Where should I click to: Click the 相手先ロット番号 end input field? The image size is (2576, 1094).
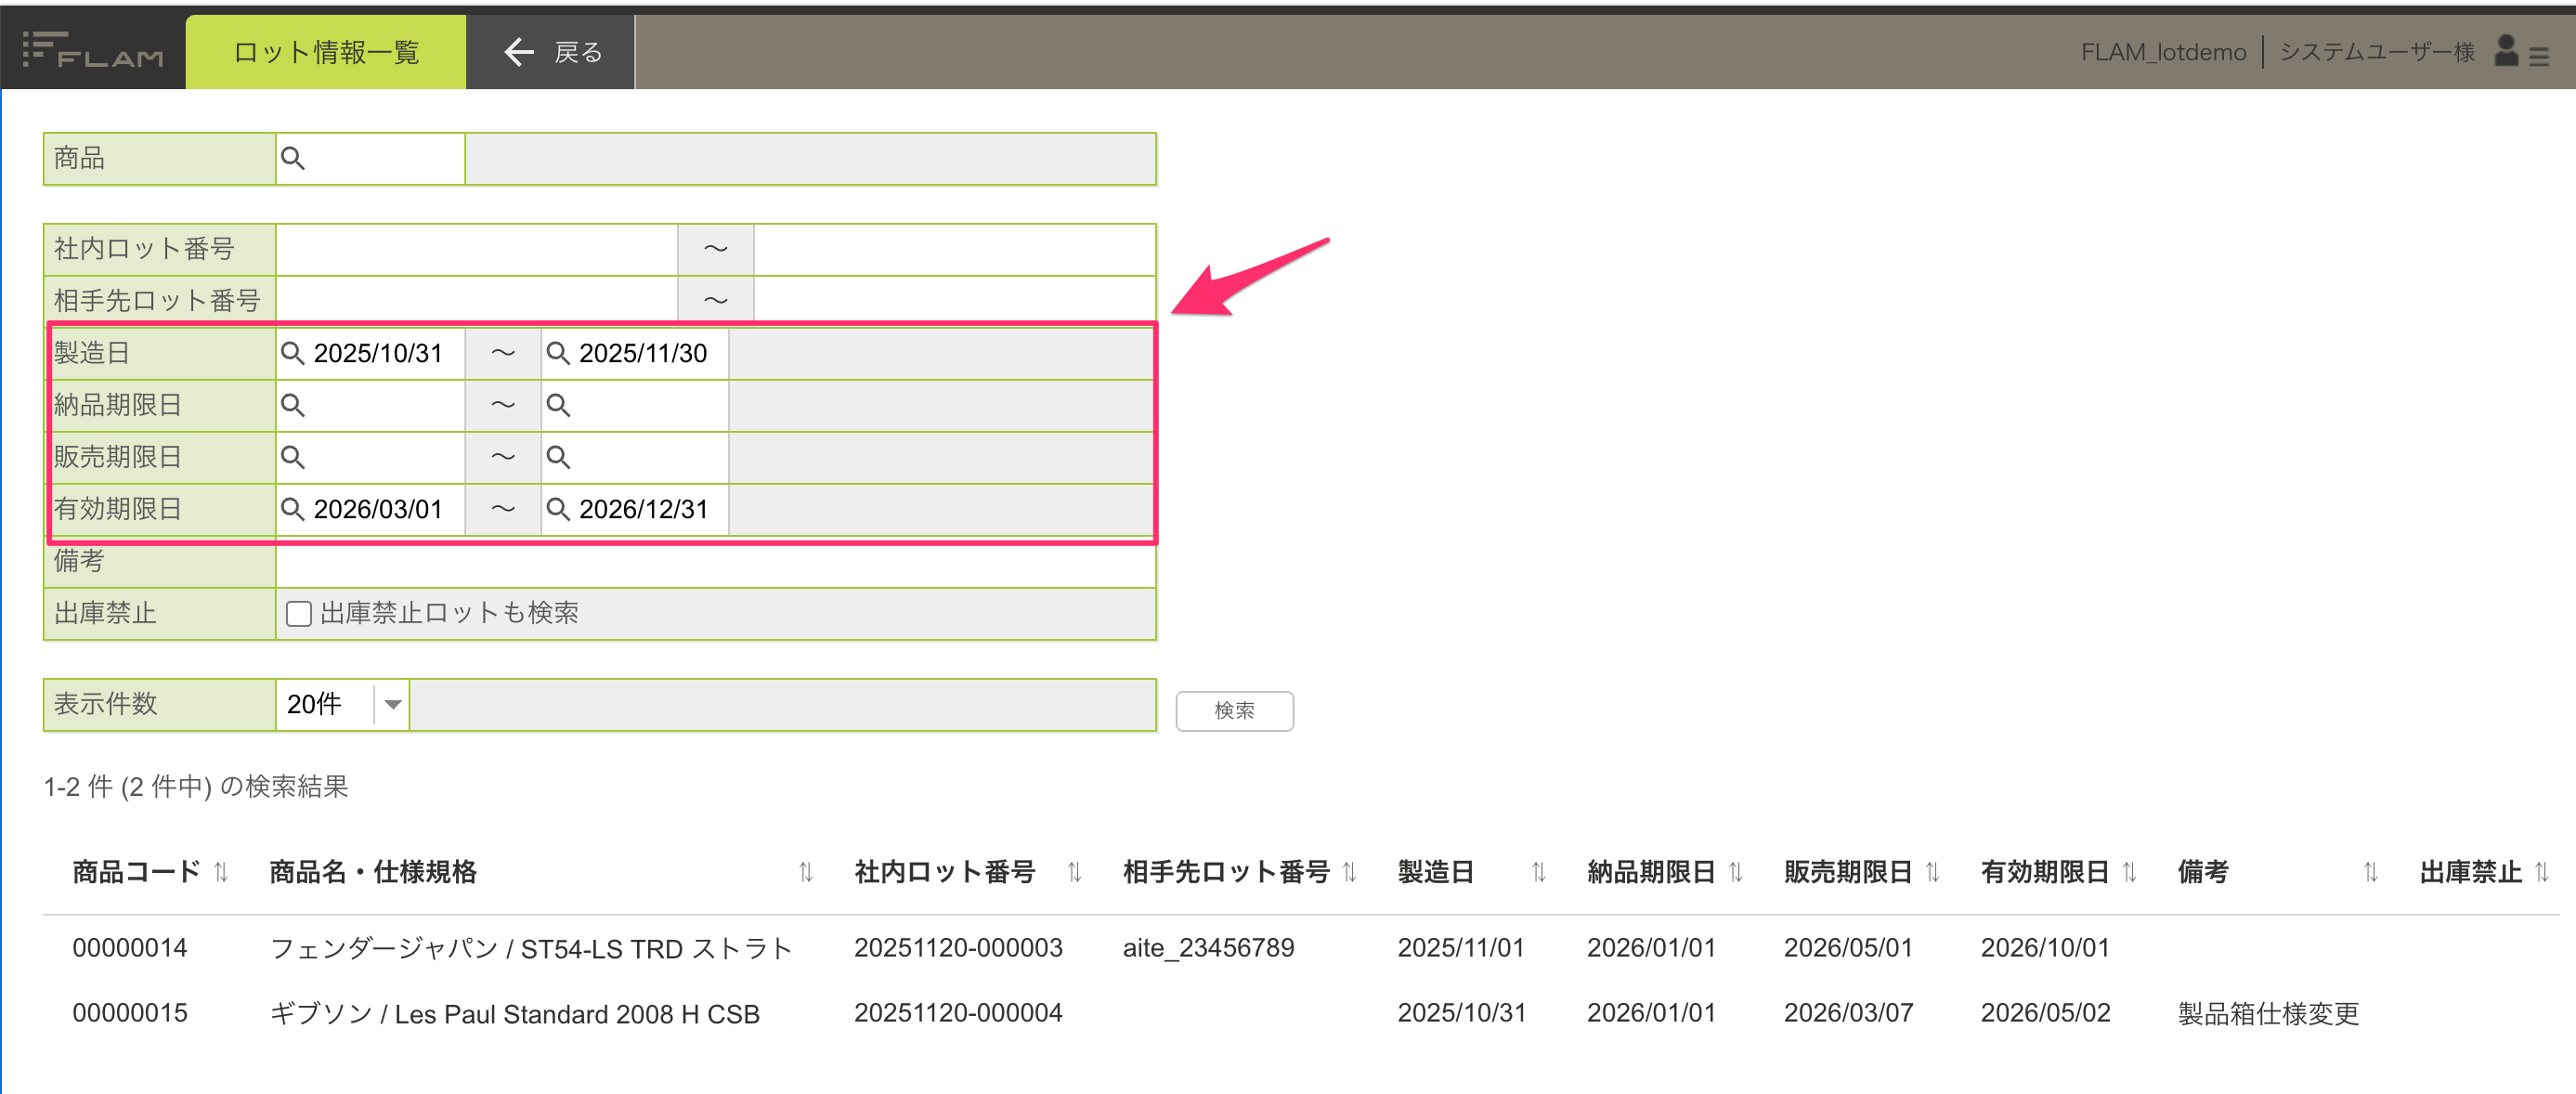tap(955, 300)
